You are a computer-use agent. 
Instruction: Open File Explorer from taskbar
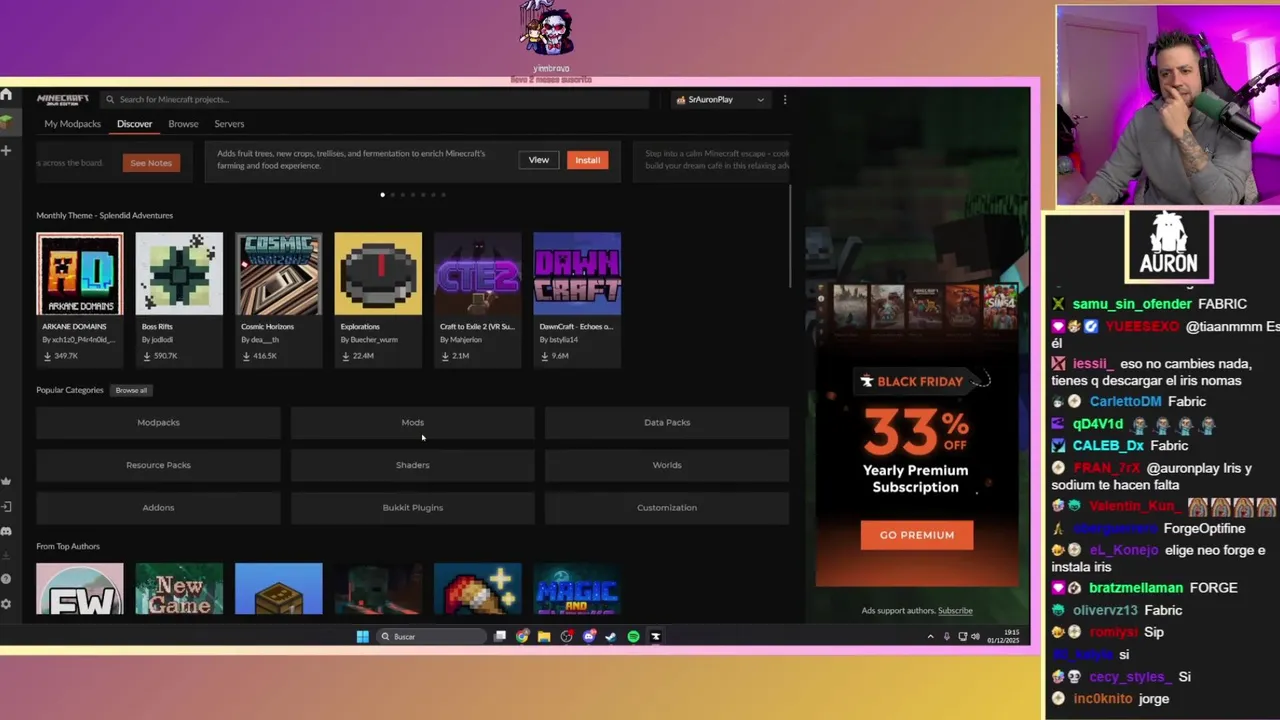click(544, 636)
